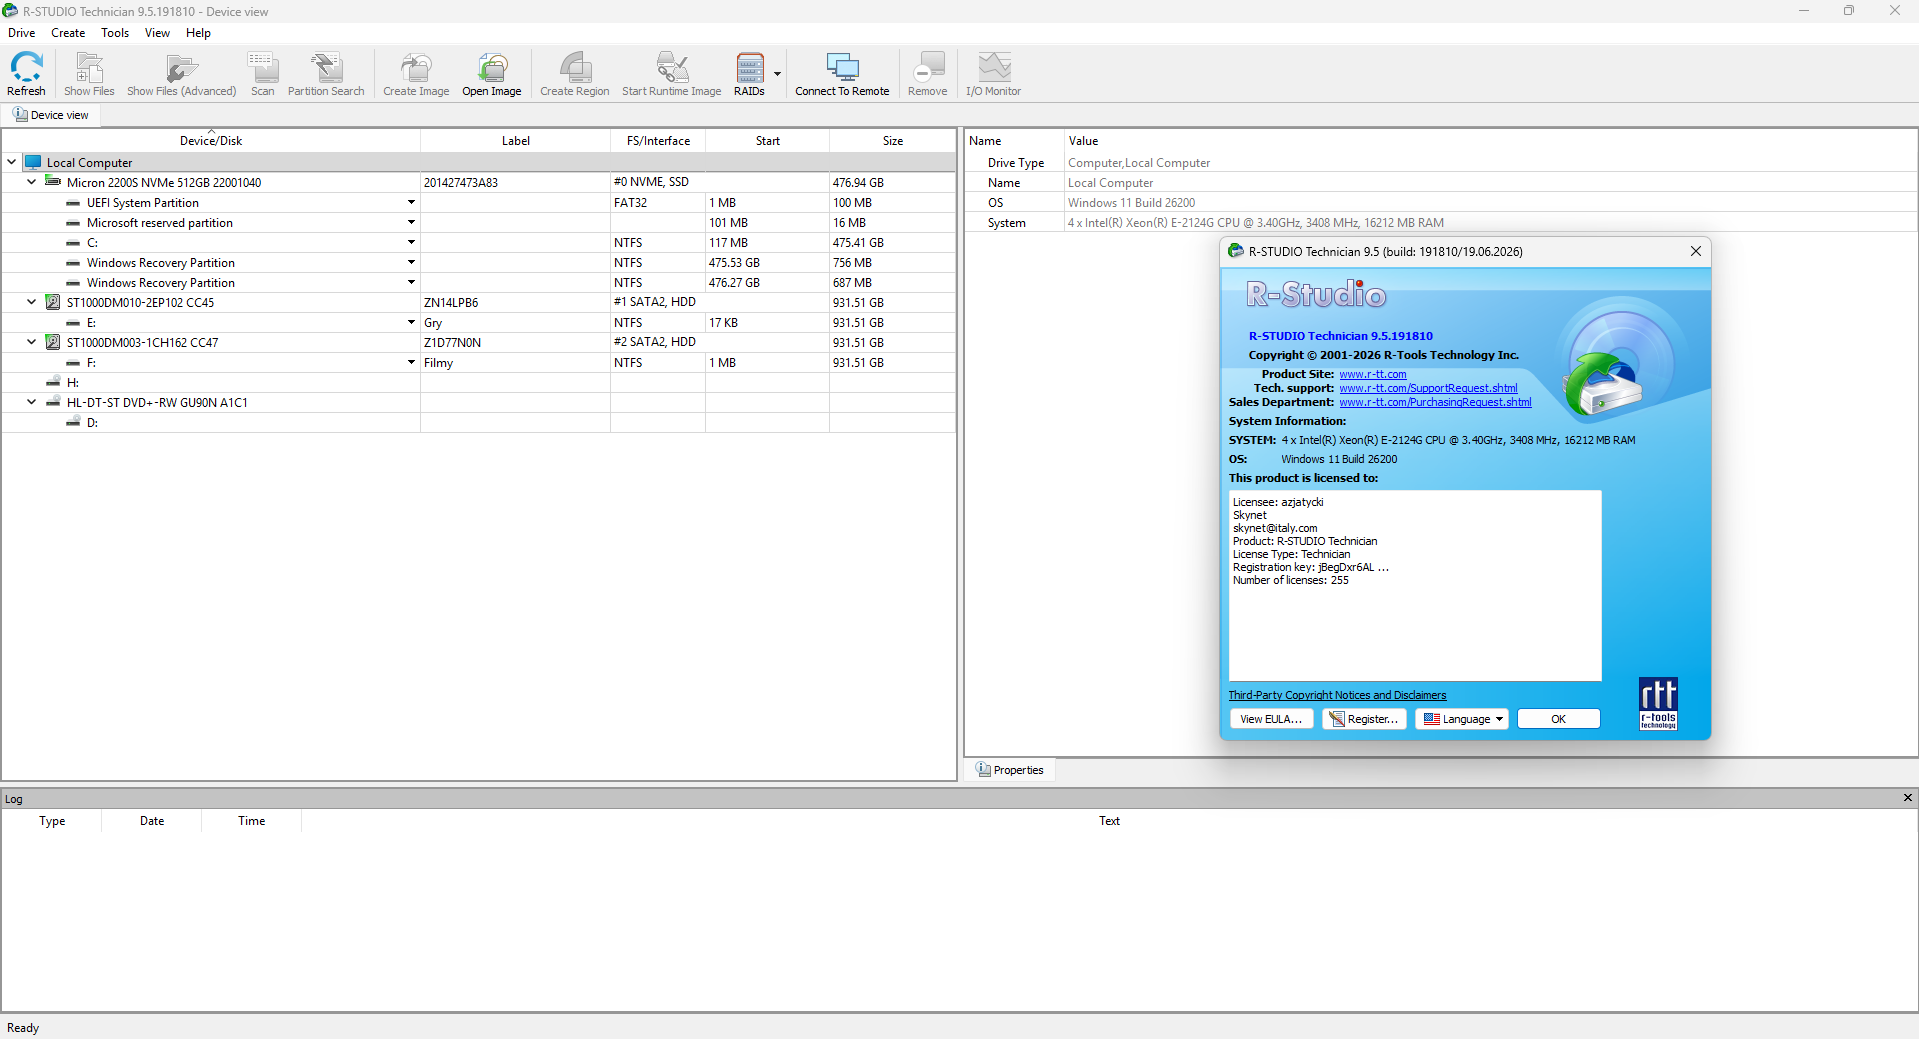Click the Register button
Viewport: 1919px width, 1039px height.
[1364, 719]
